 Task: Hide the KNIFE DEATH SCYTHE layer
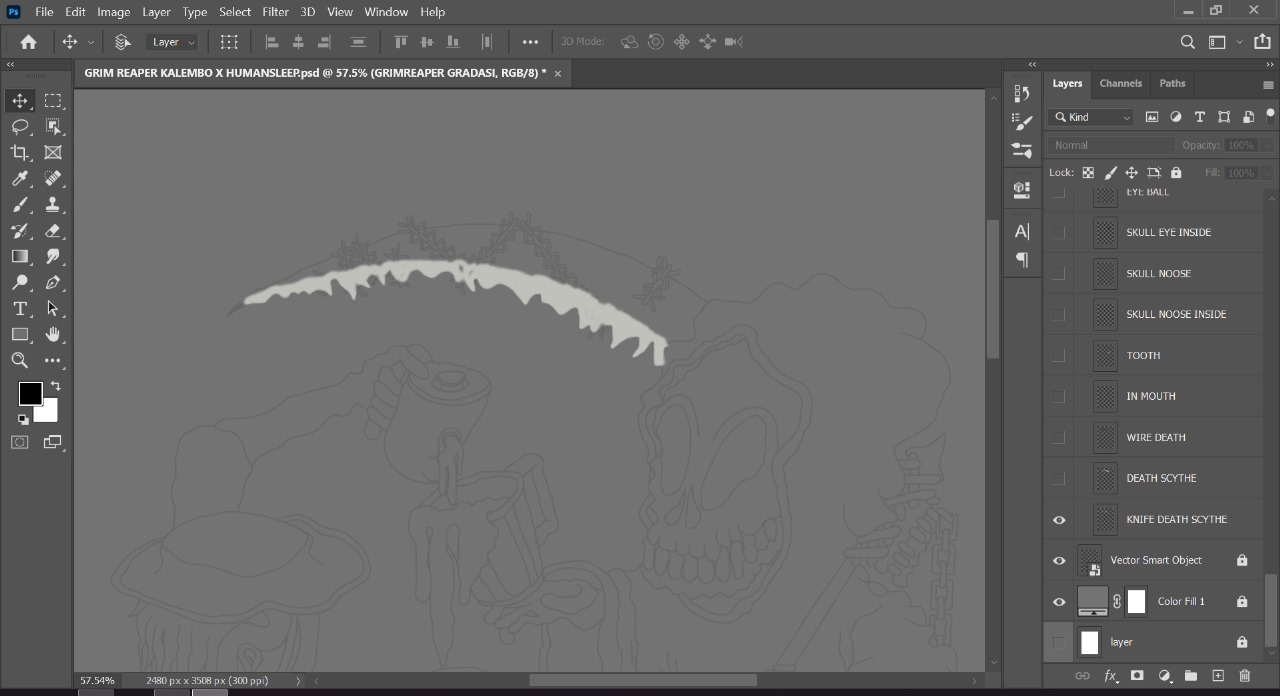point(1059,520)
